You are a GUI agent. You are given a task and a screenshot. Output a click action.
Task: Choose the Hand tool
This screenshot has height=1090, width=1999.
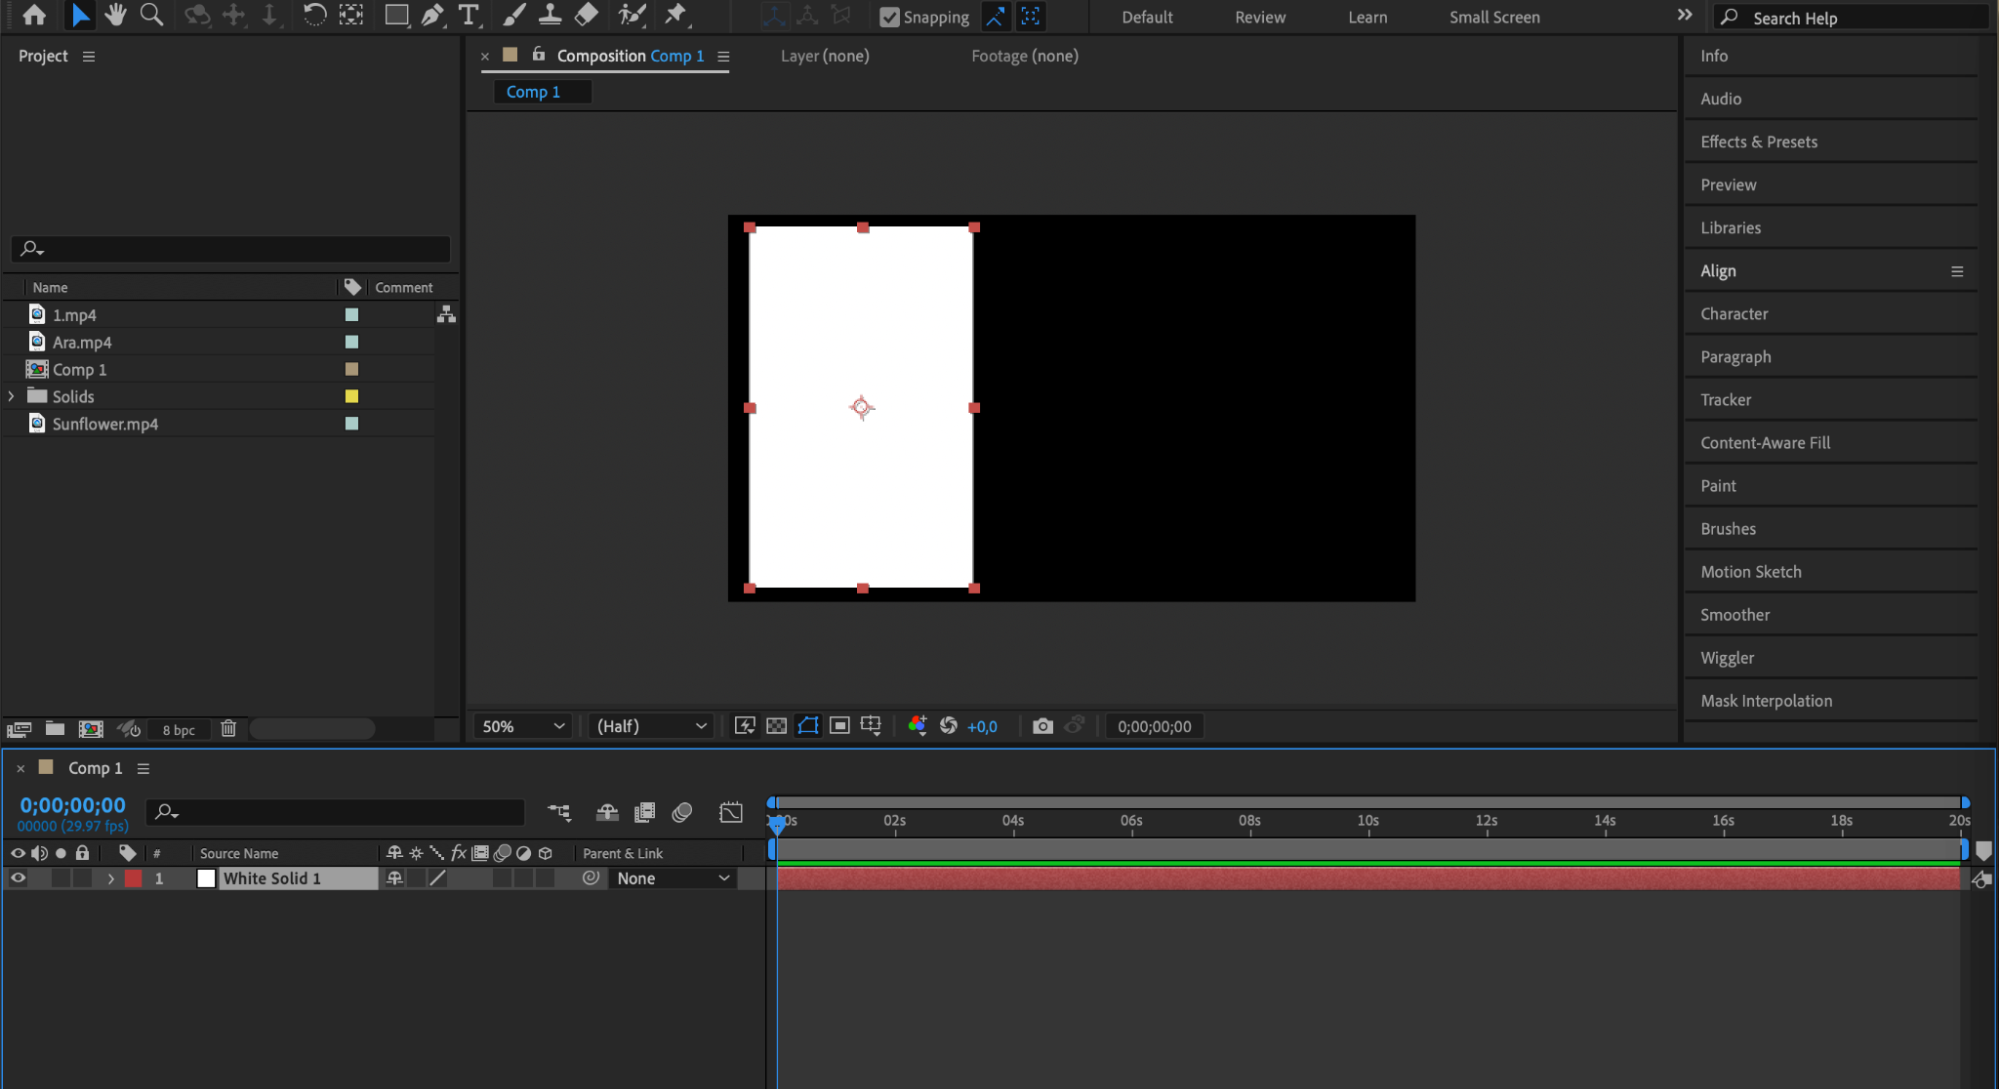(x=116, y=15)
